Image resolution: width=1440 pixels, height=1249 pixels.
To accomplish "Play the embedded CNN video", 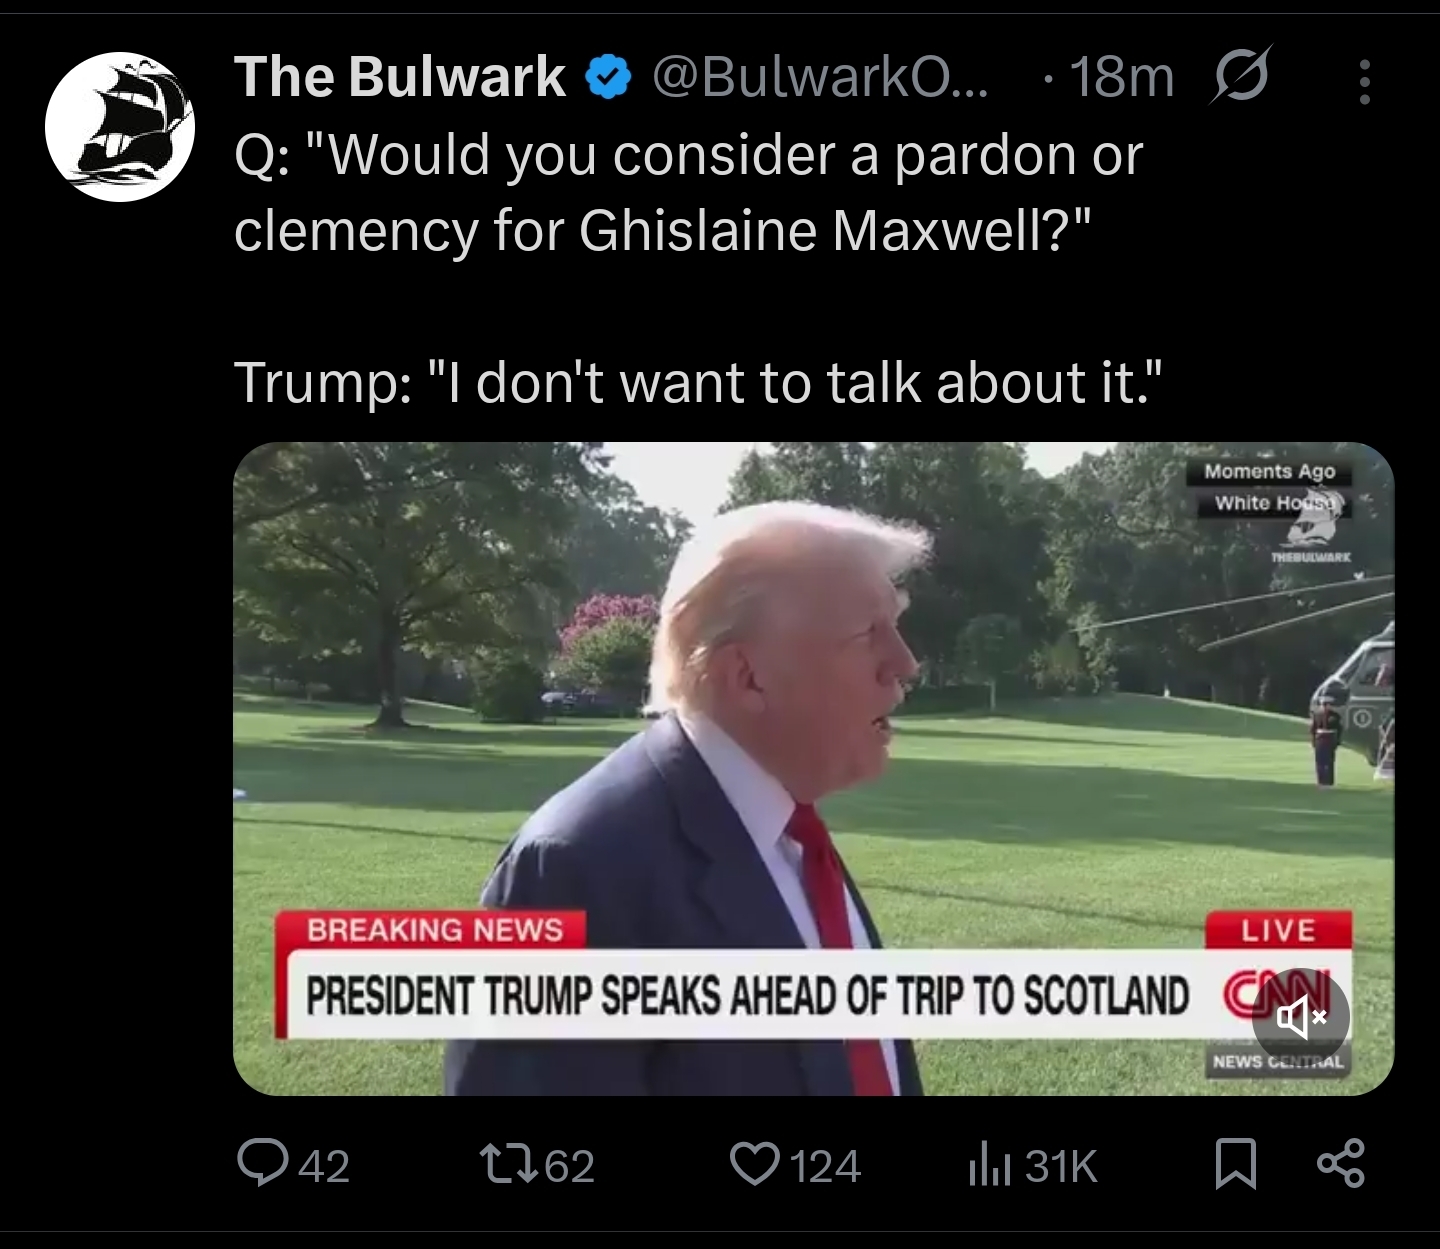I will tap(813, 768).
